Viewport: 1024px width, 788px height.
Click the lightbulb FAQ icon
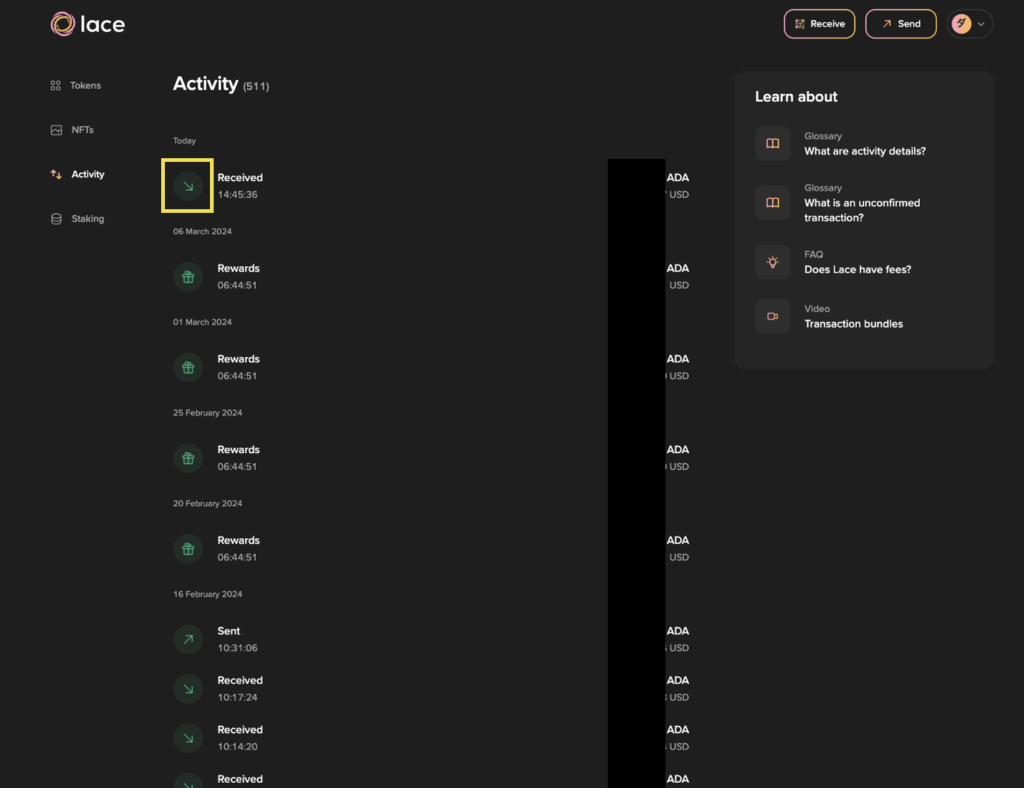772,262
